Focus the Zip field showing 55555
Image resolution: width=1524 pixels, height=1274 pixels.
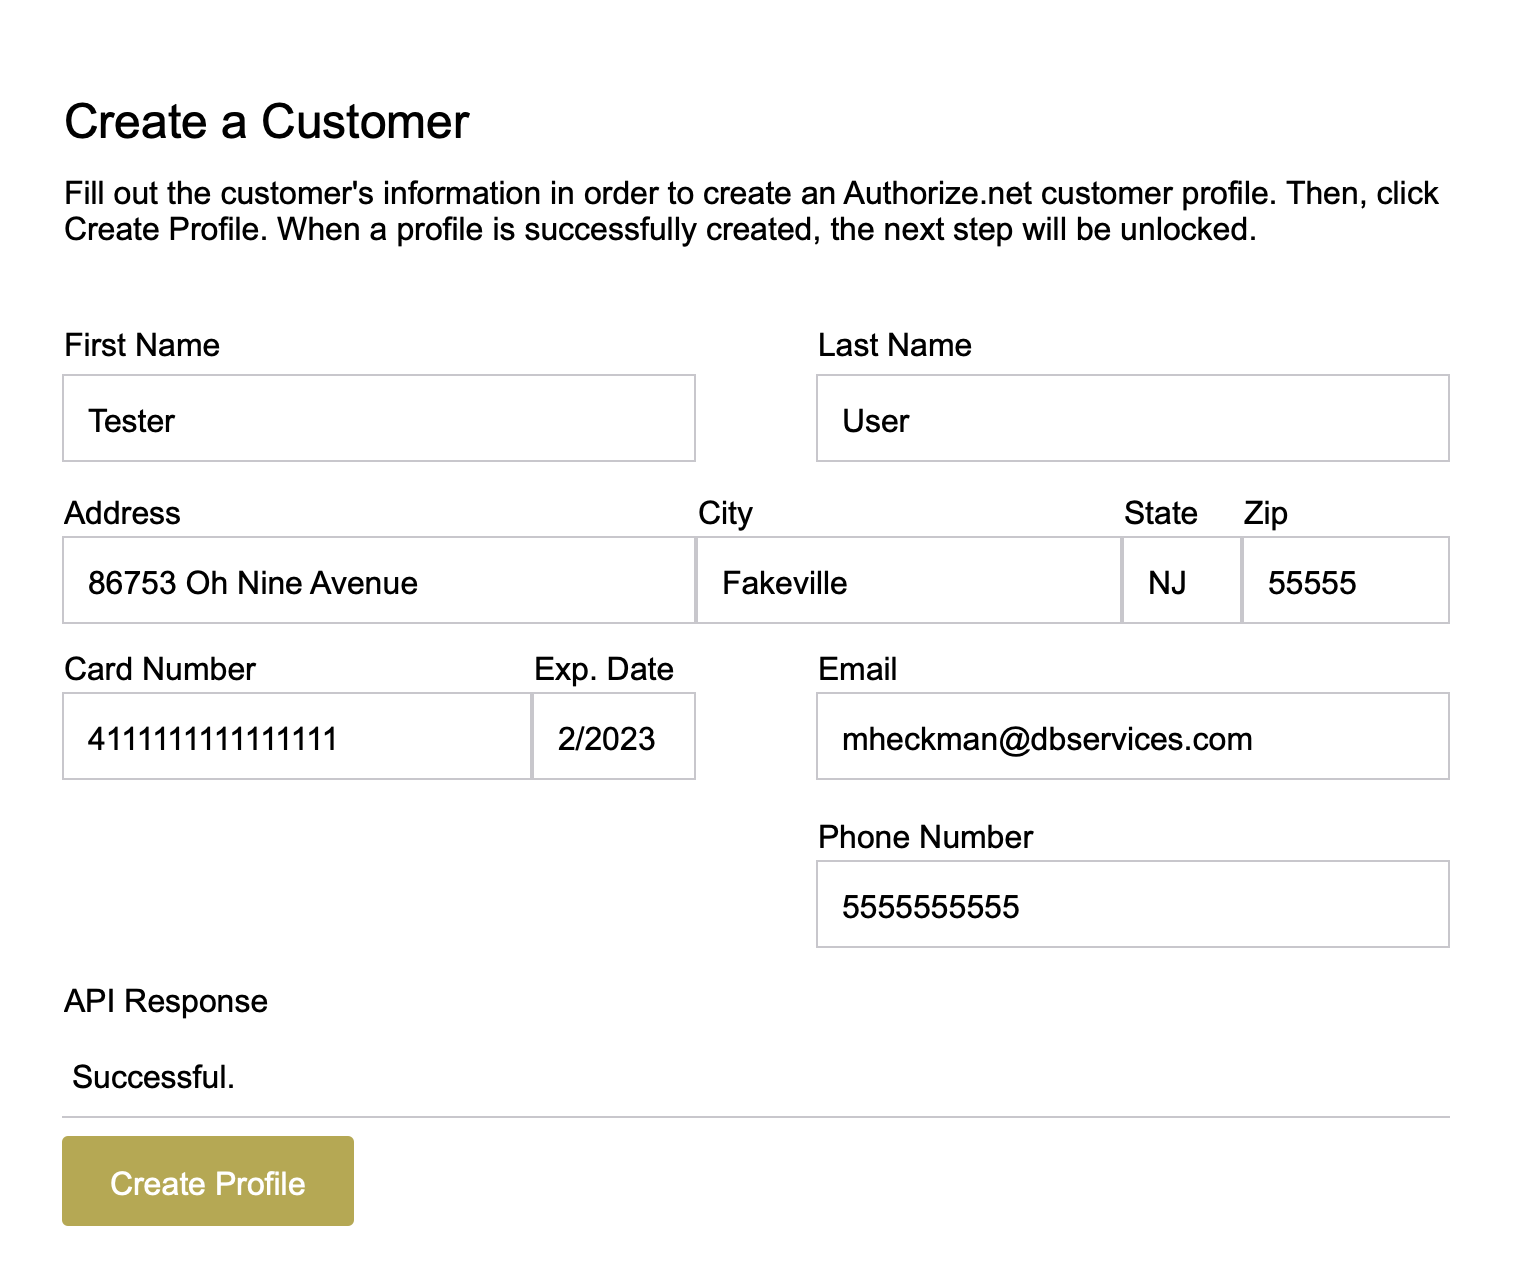pos(1346,580)
